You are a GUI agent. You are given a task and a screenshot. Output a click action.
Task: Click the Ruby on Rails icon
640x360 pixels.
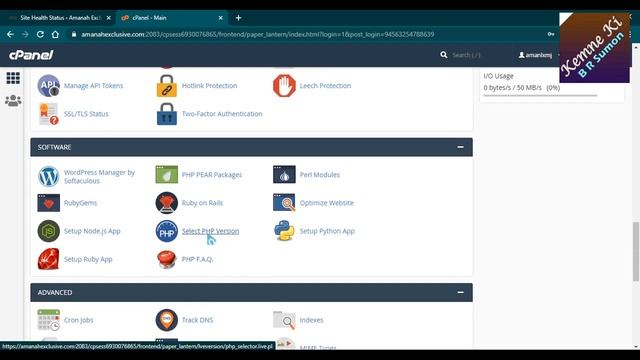(167, 203)
